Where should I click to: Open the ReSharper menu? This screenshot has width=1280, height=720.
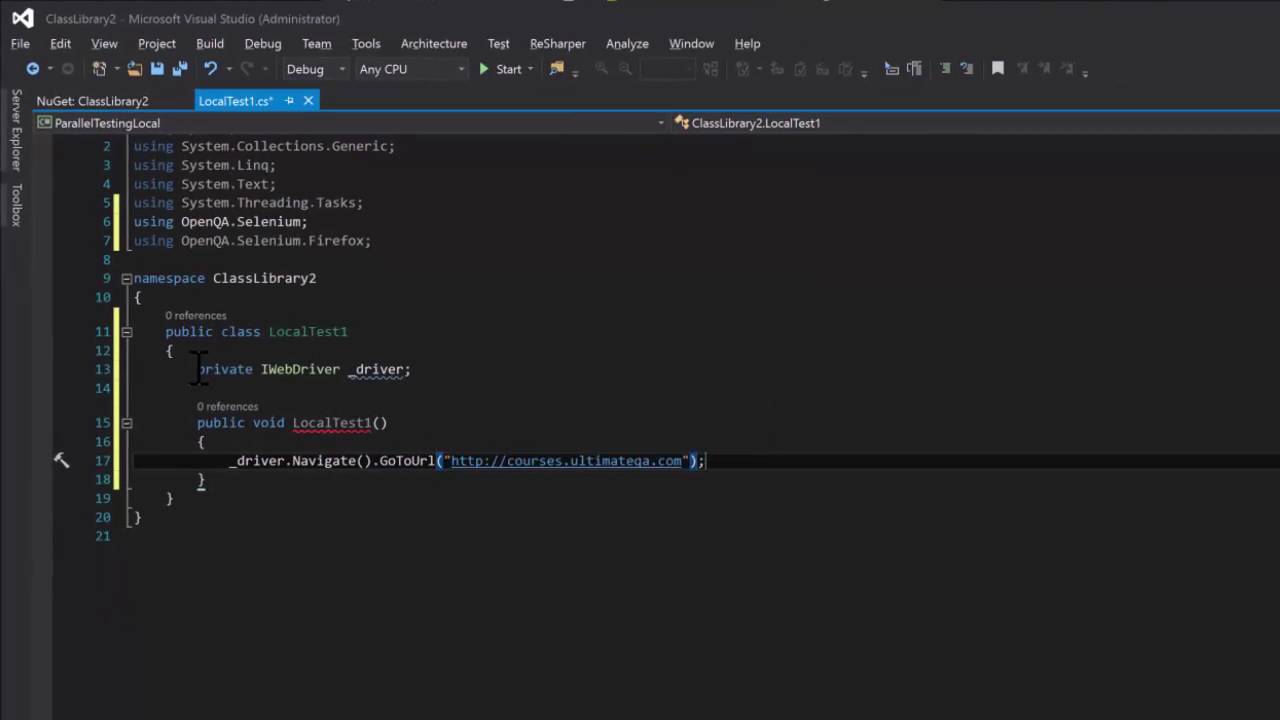558,43
